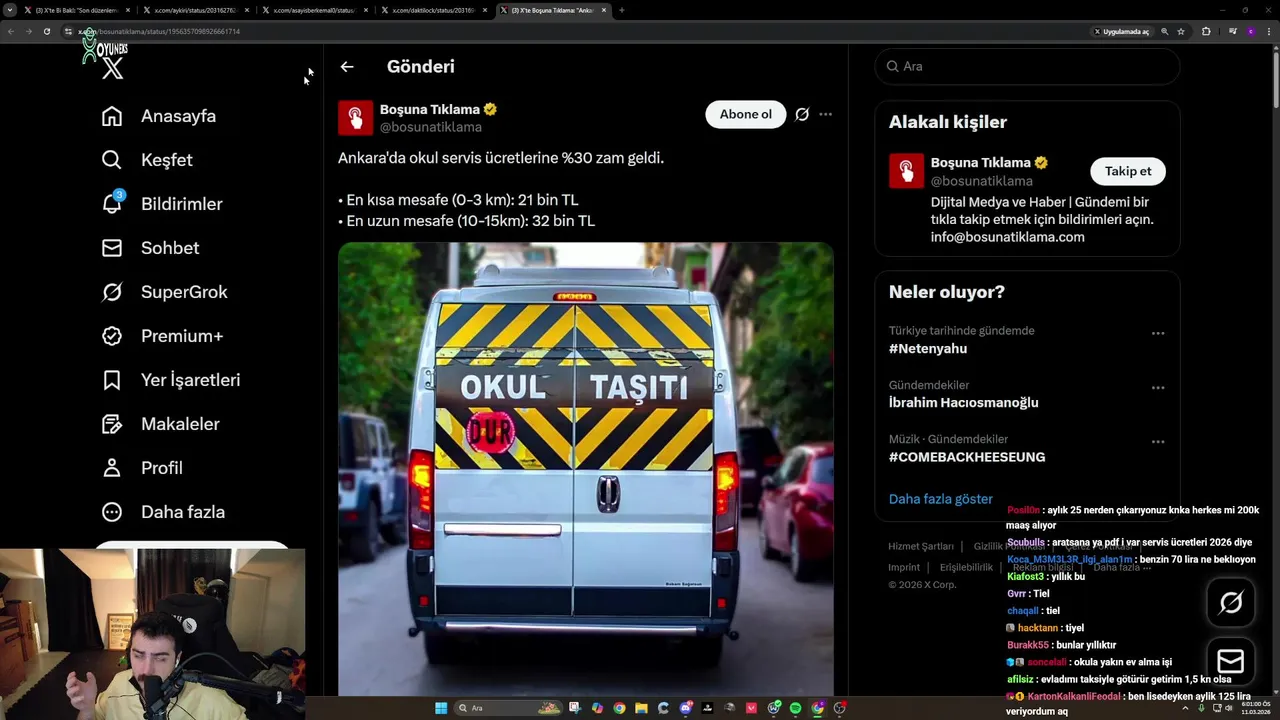The height and width of the screenshot is (720, 1280).
Task: Click the @bosunatiklama handle on the post
Action: pos(431,127)
